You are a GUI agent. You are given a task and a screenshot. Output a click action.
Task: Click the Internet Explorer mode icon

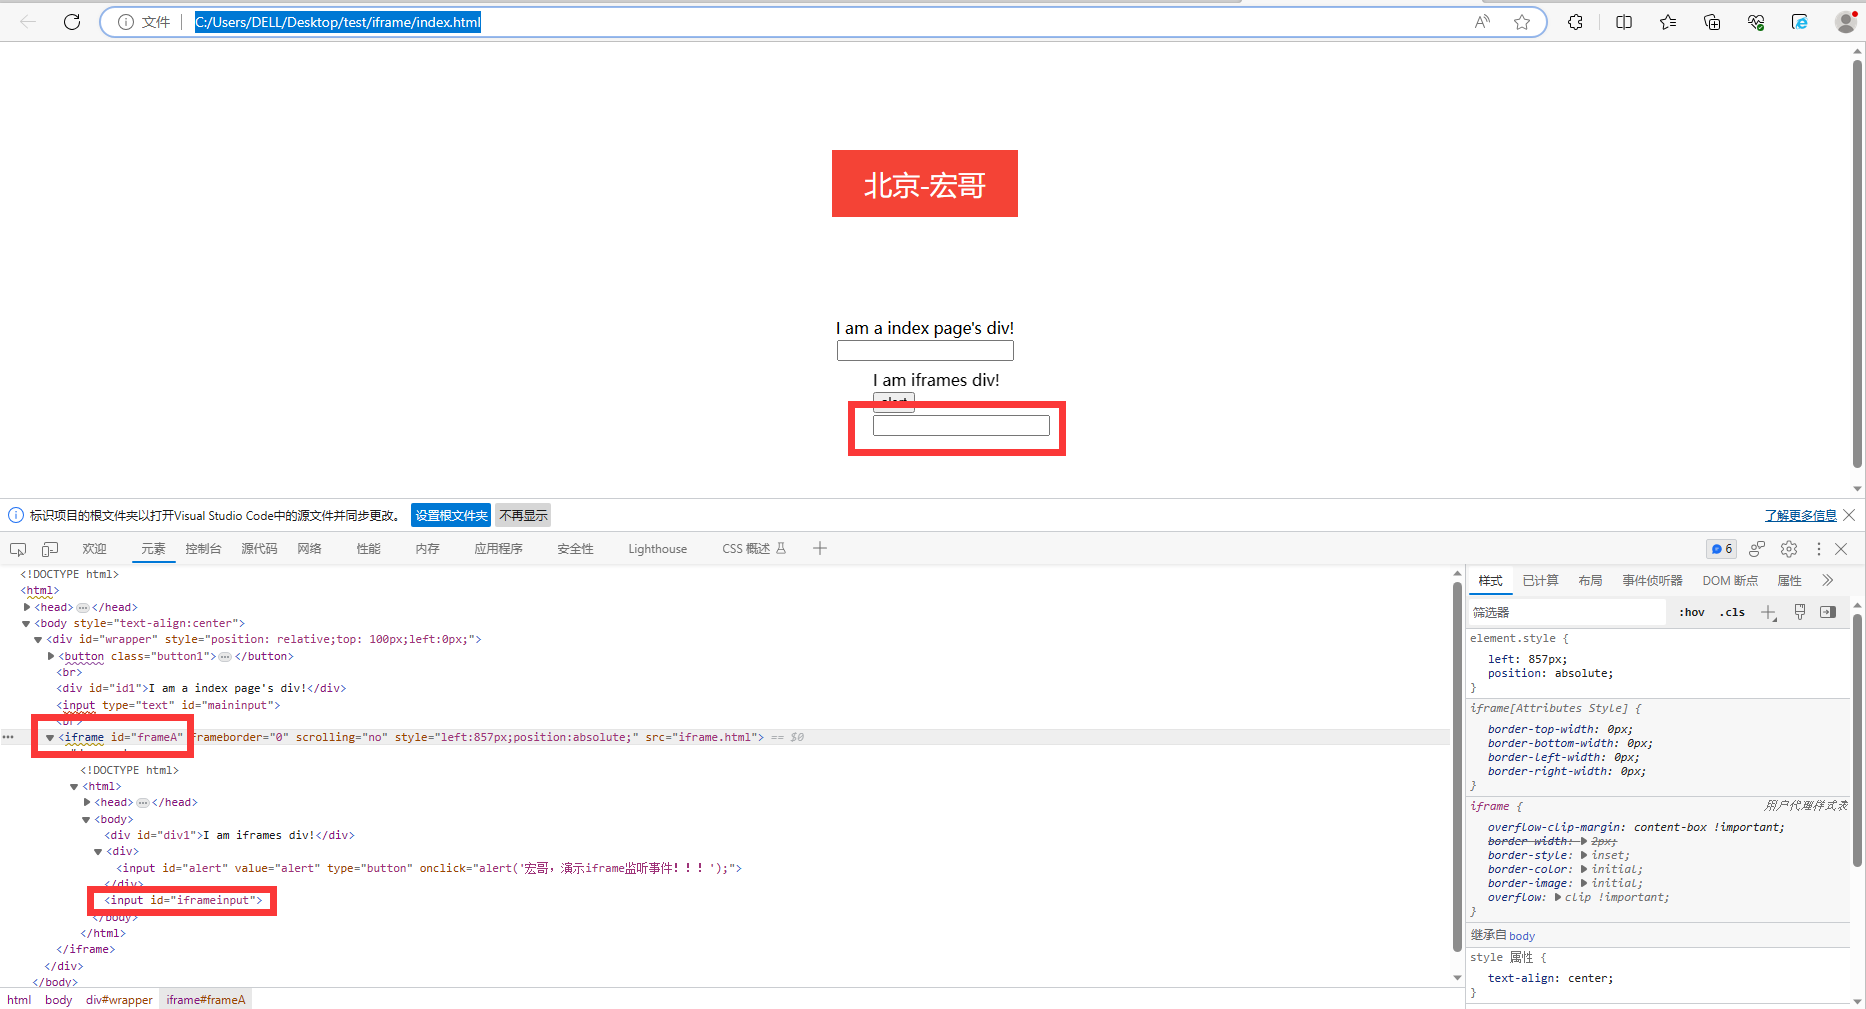[1800, 22]
